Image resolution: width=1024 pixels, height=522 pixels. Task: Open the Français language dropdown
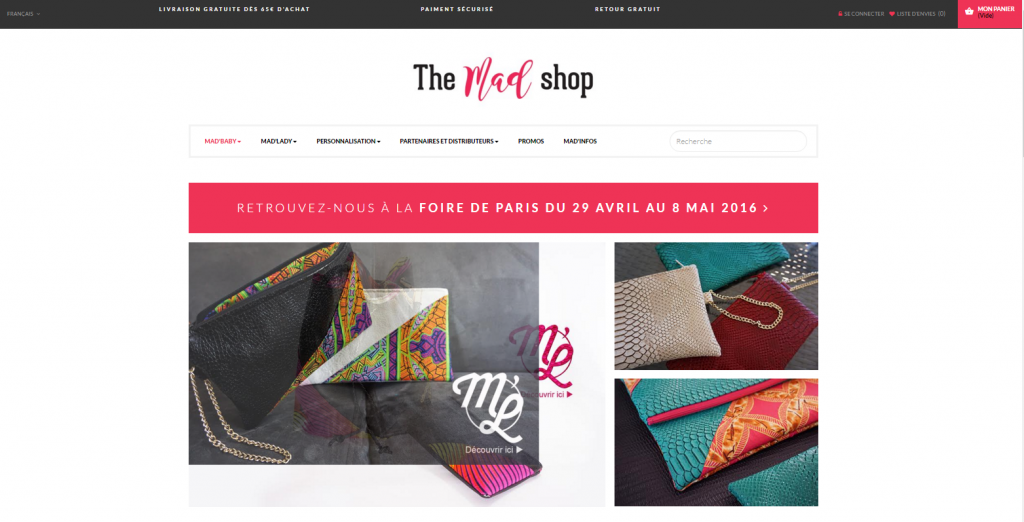pyautogui.click(x=24, y=14)
